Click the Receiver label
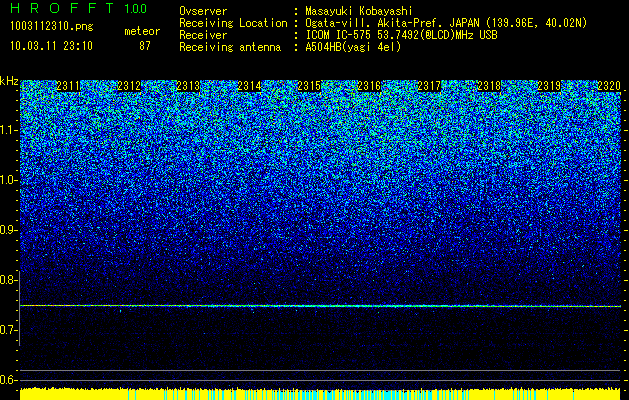The image size is (629, 400). (x=203, y=35)
